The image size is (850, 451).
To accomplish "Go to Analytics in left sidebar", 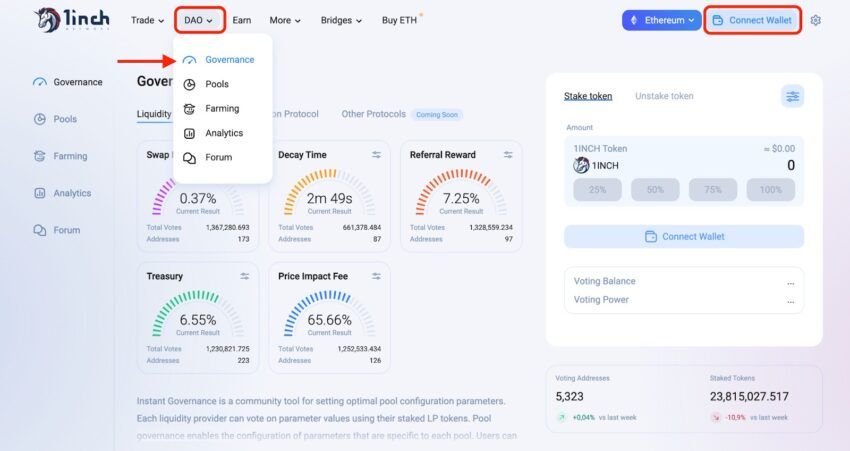I will click(x=62, y=193).
